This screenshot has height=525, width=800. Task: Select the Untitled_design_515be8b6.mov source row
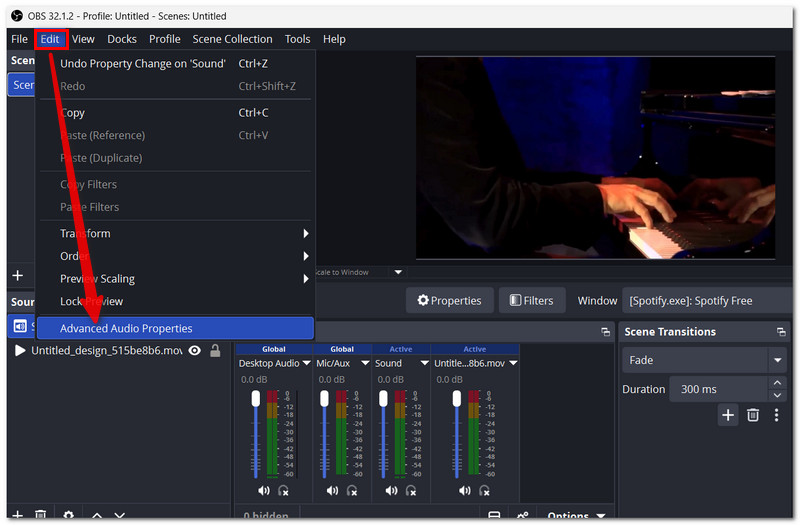118,351
